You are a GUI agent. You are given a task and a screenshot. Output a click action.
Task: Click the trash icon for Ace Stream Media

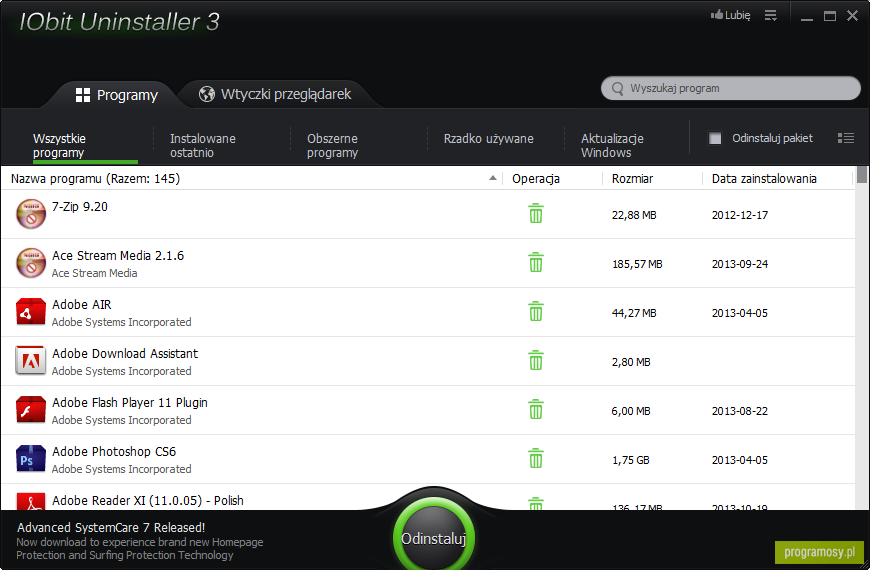pyautogui.click(x=535, y=263)
